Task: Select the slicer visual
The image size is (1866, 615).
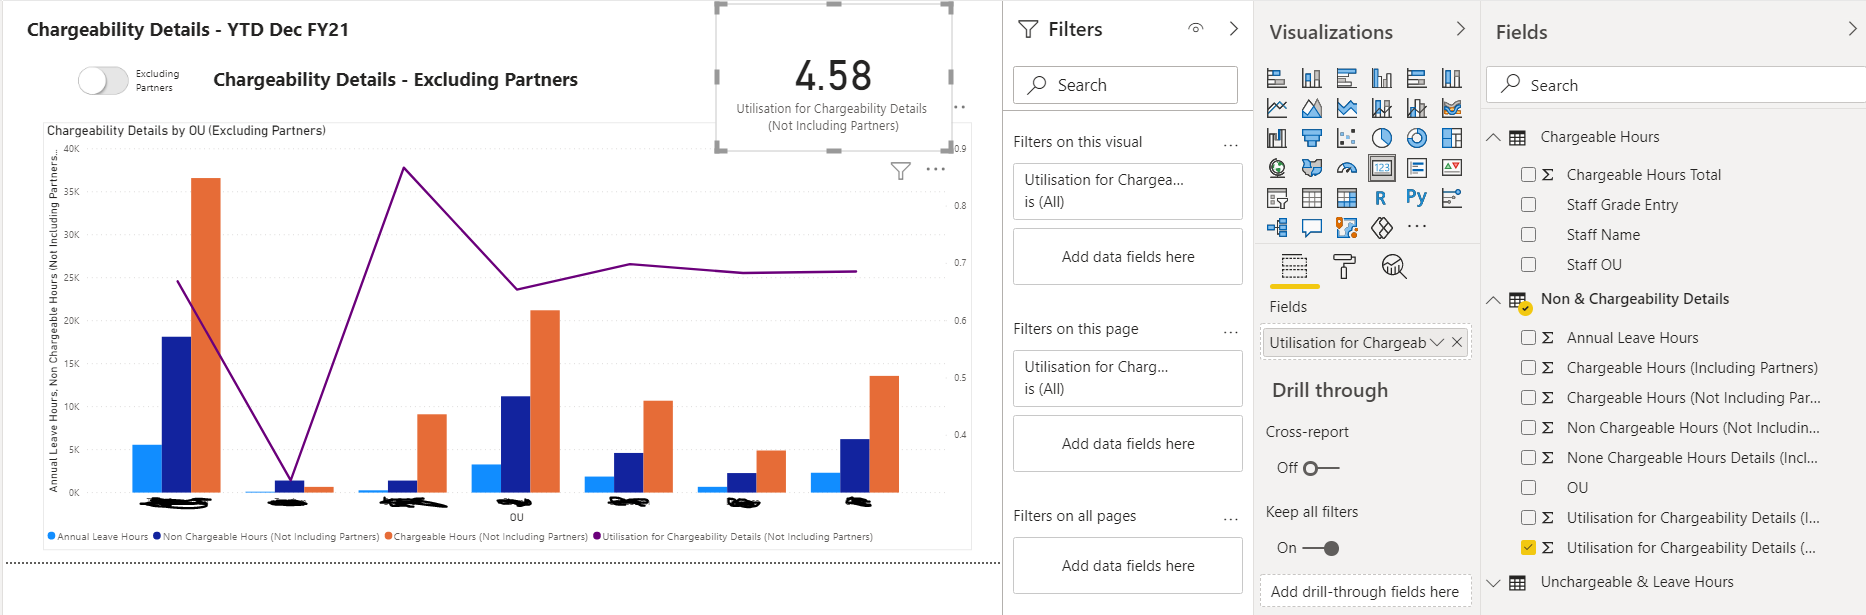Action: pyautogui.click(x=1277, y=198)
